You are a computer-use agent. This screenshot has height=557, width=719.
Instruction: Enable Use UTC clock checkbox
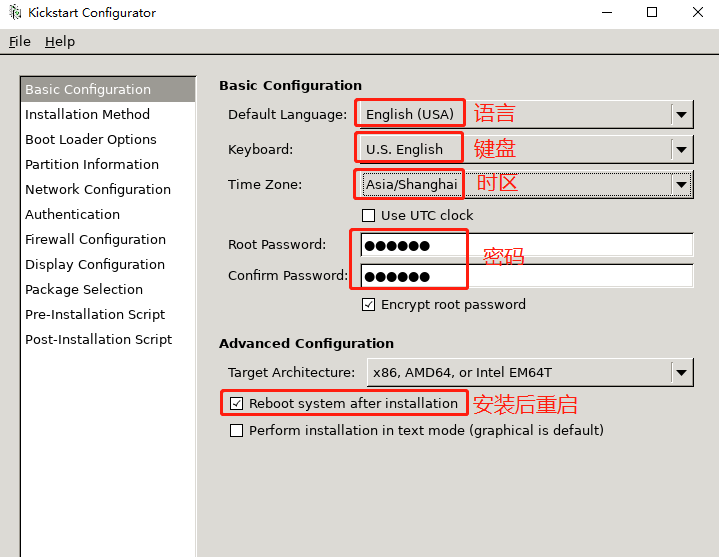click(x=369, y=215)
